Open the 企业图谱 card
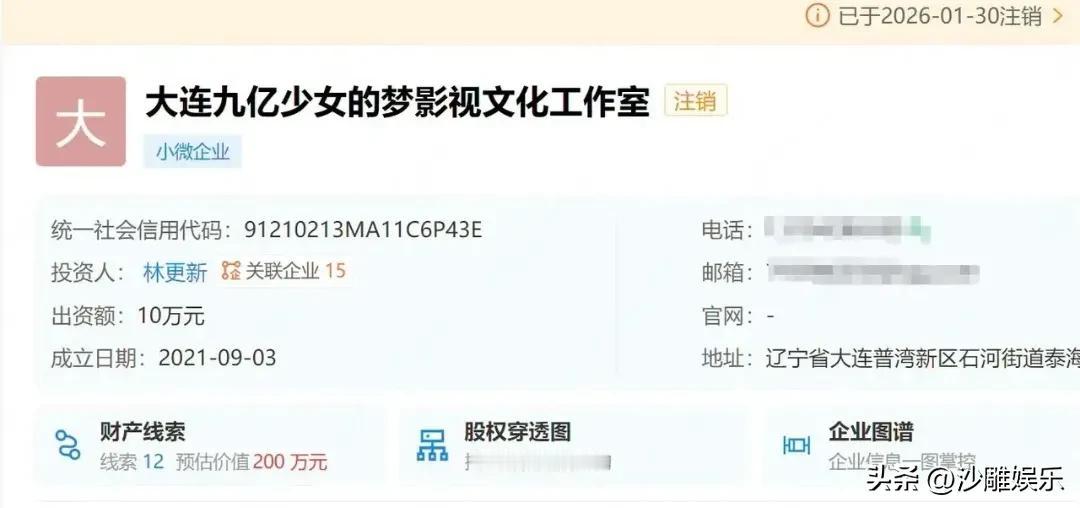 [x=922, y=445]
